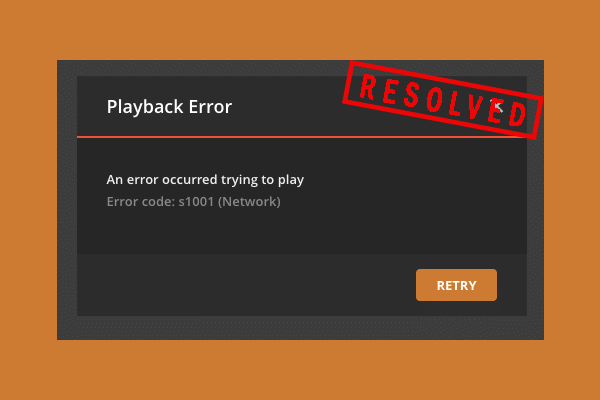Click the orange divider line under title

coord(302,137)
